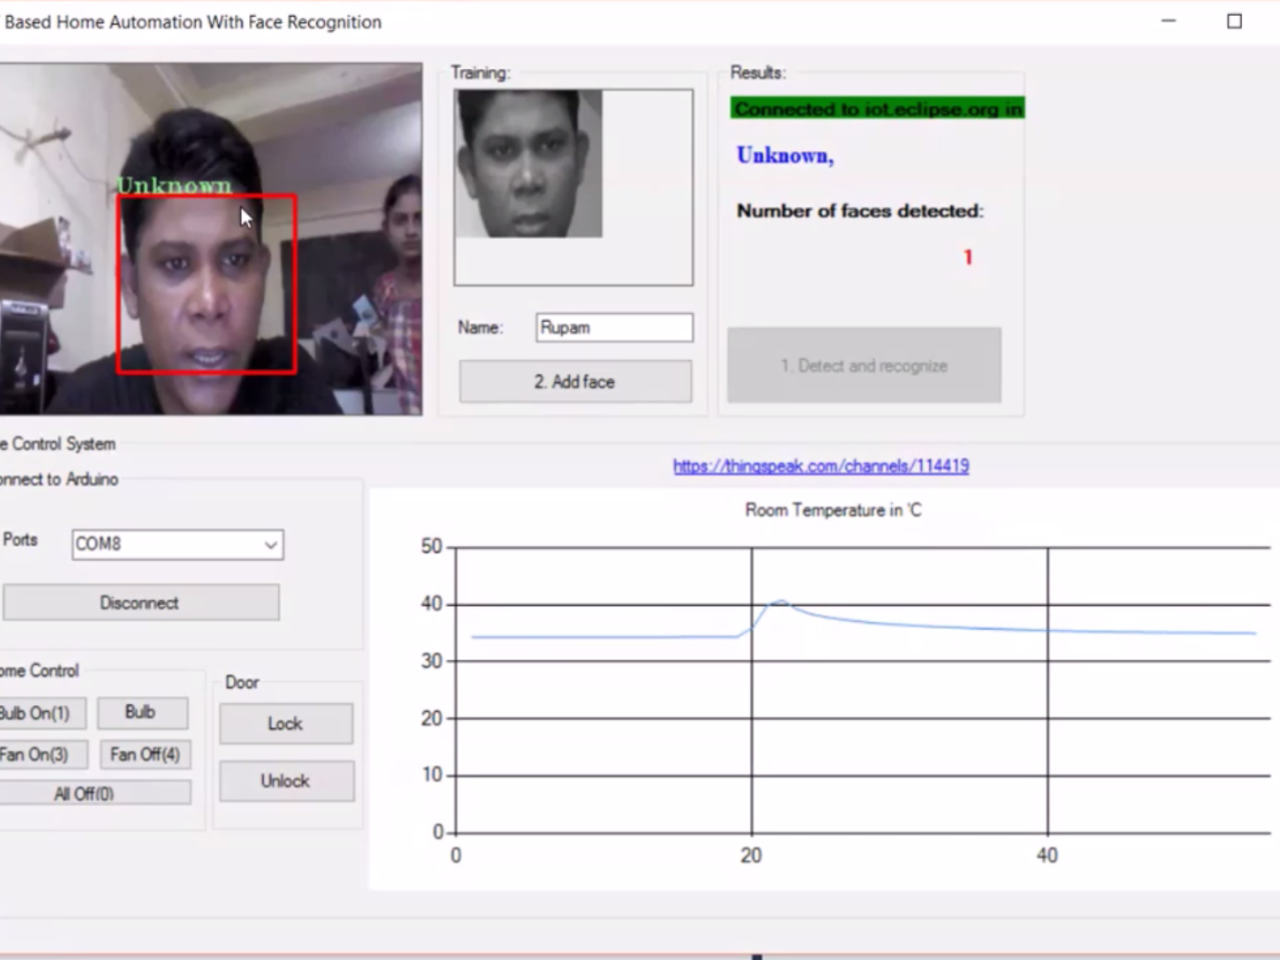Select the grayscale training face thumbnail
Image resolution: width=1280 pixels, height=960 pixels.
tap(528, 164)
